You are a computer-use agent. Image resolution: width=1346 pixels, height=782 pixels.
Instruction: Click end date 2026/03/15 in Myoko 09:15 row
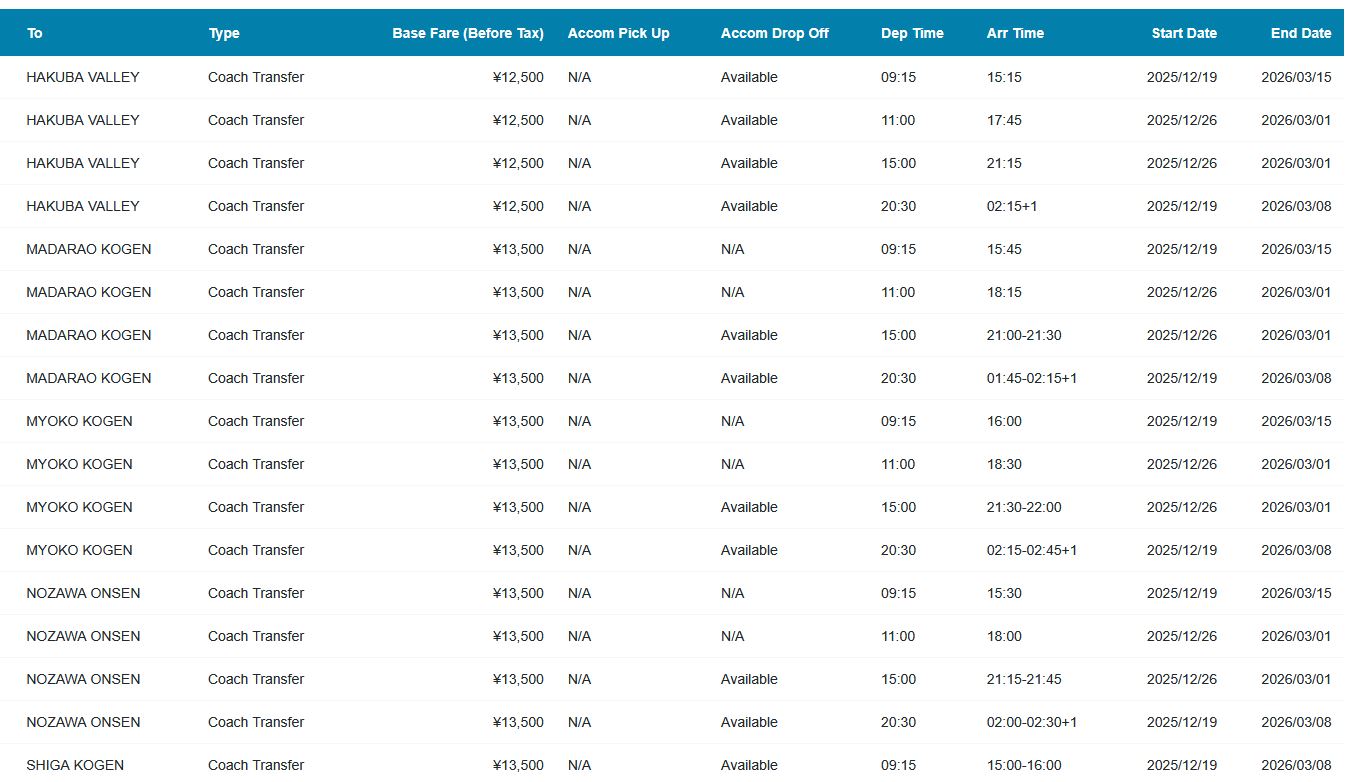point(1296,421)
